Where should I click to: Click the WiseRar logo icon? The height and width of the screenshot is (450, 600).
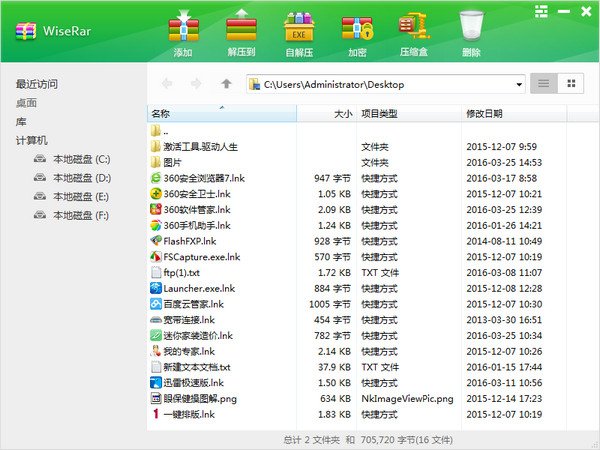pos(26,31)
